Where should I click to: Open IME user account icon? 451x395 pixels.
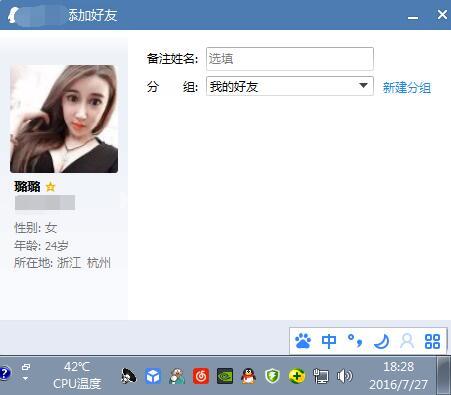click(407, 341)
